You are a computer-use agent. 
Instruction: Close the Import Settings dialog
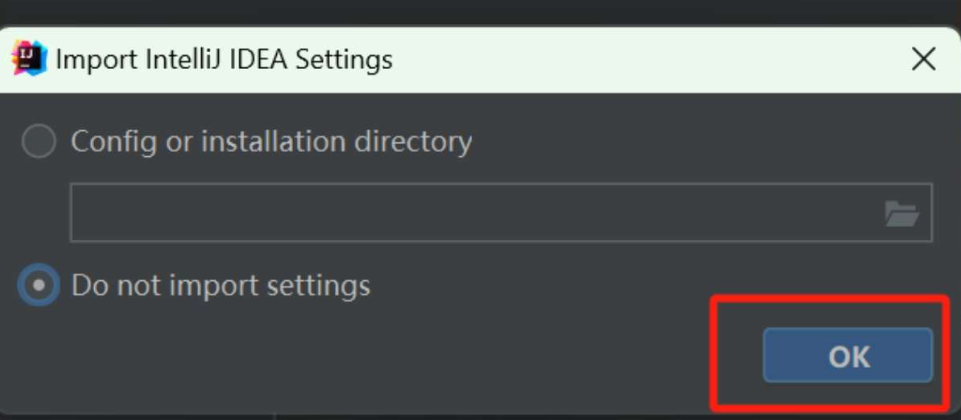pos(923,59)
